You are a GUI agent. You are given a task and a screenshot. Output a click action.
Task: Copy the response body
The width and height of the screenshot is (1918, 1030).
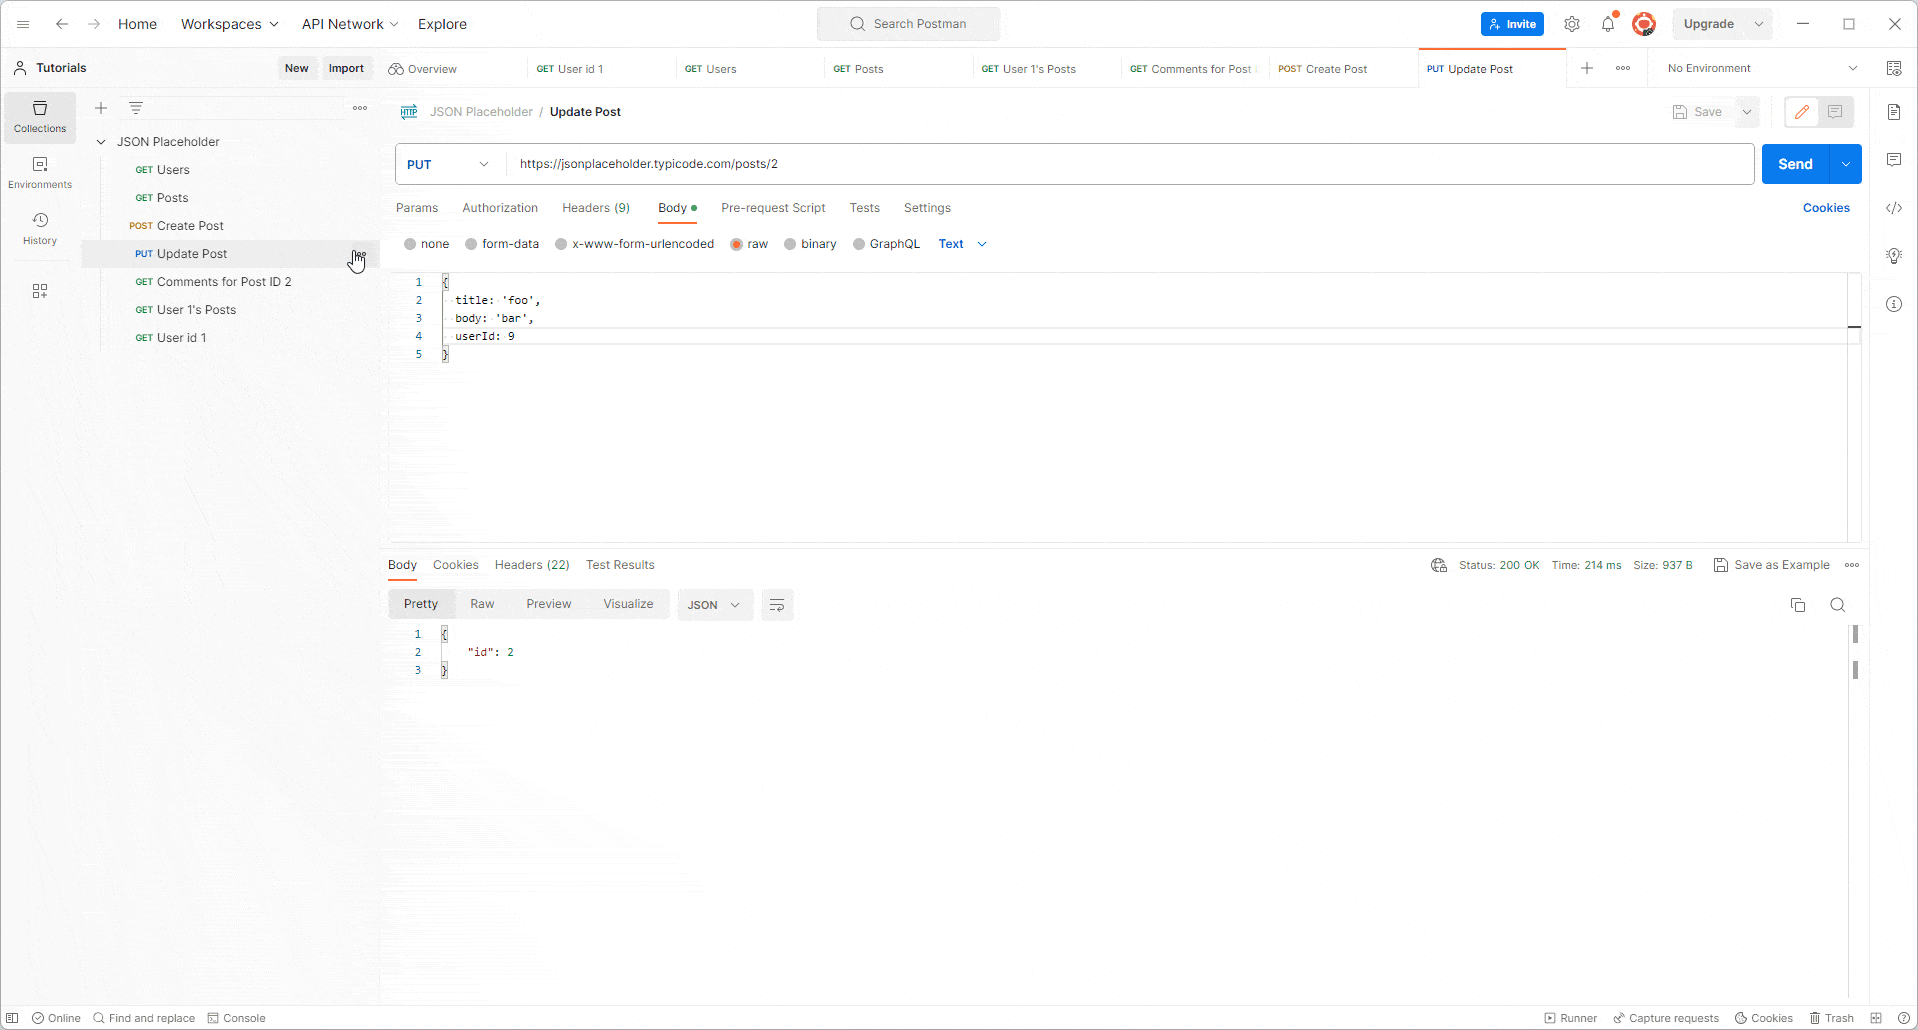tap(1798, 605)
